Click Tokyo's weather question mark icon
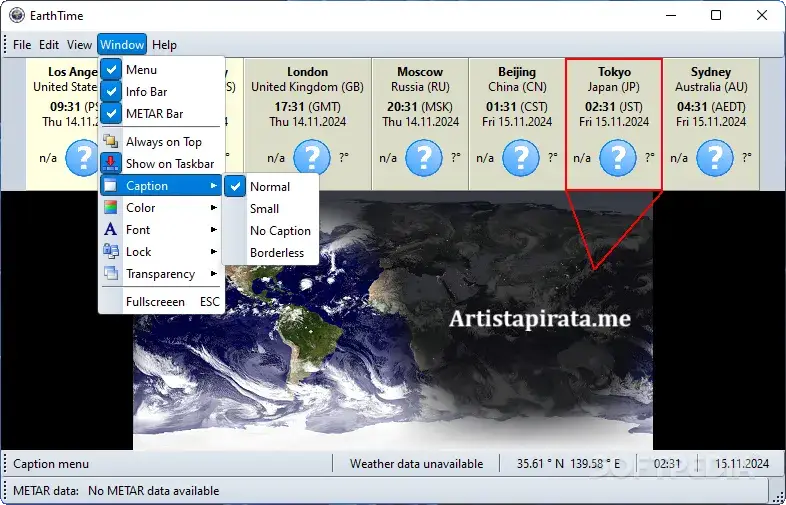786x505 pixels. [618, 158]
